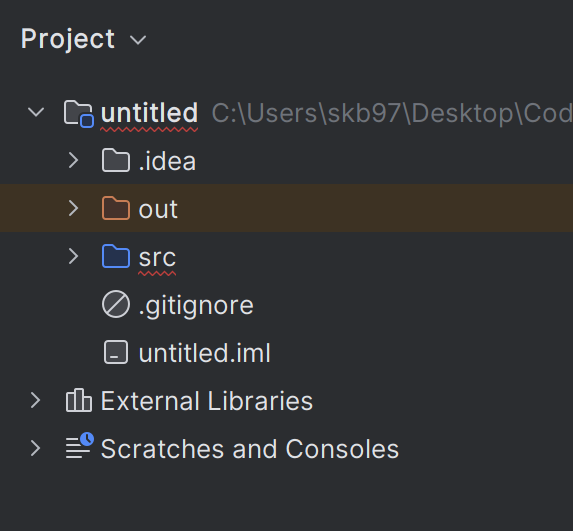Click the .idea folder icon

[x=116, y=160]
